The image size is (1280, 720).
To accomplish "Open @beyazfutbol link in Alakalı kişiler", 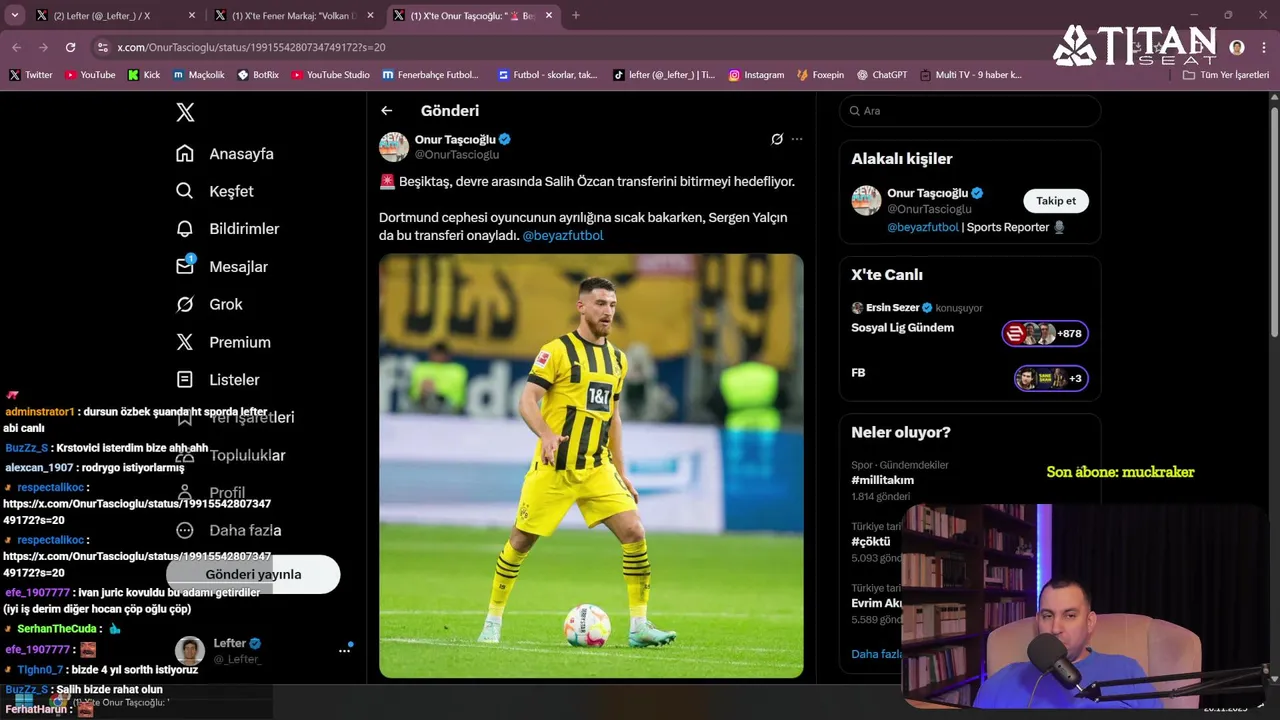I will click(x=923, y=227).
